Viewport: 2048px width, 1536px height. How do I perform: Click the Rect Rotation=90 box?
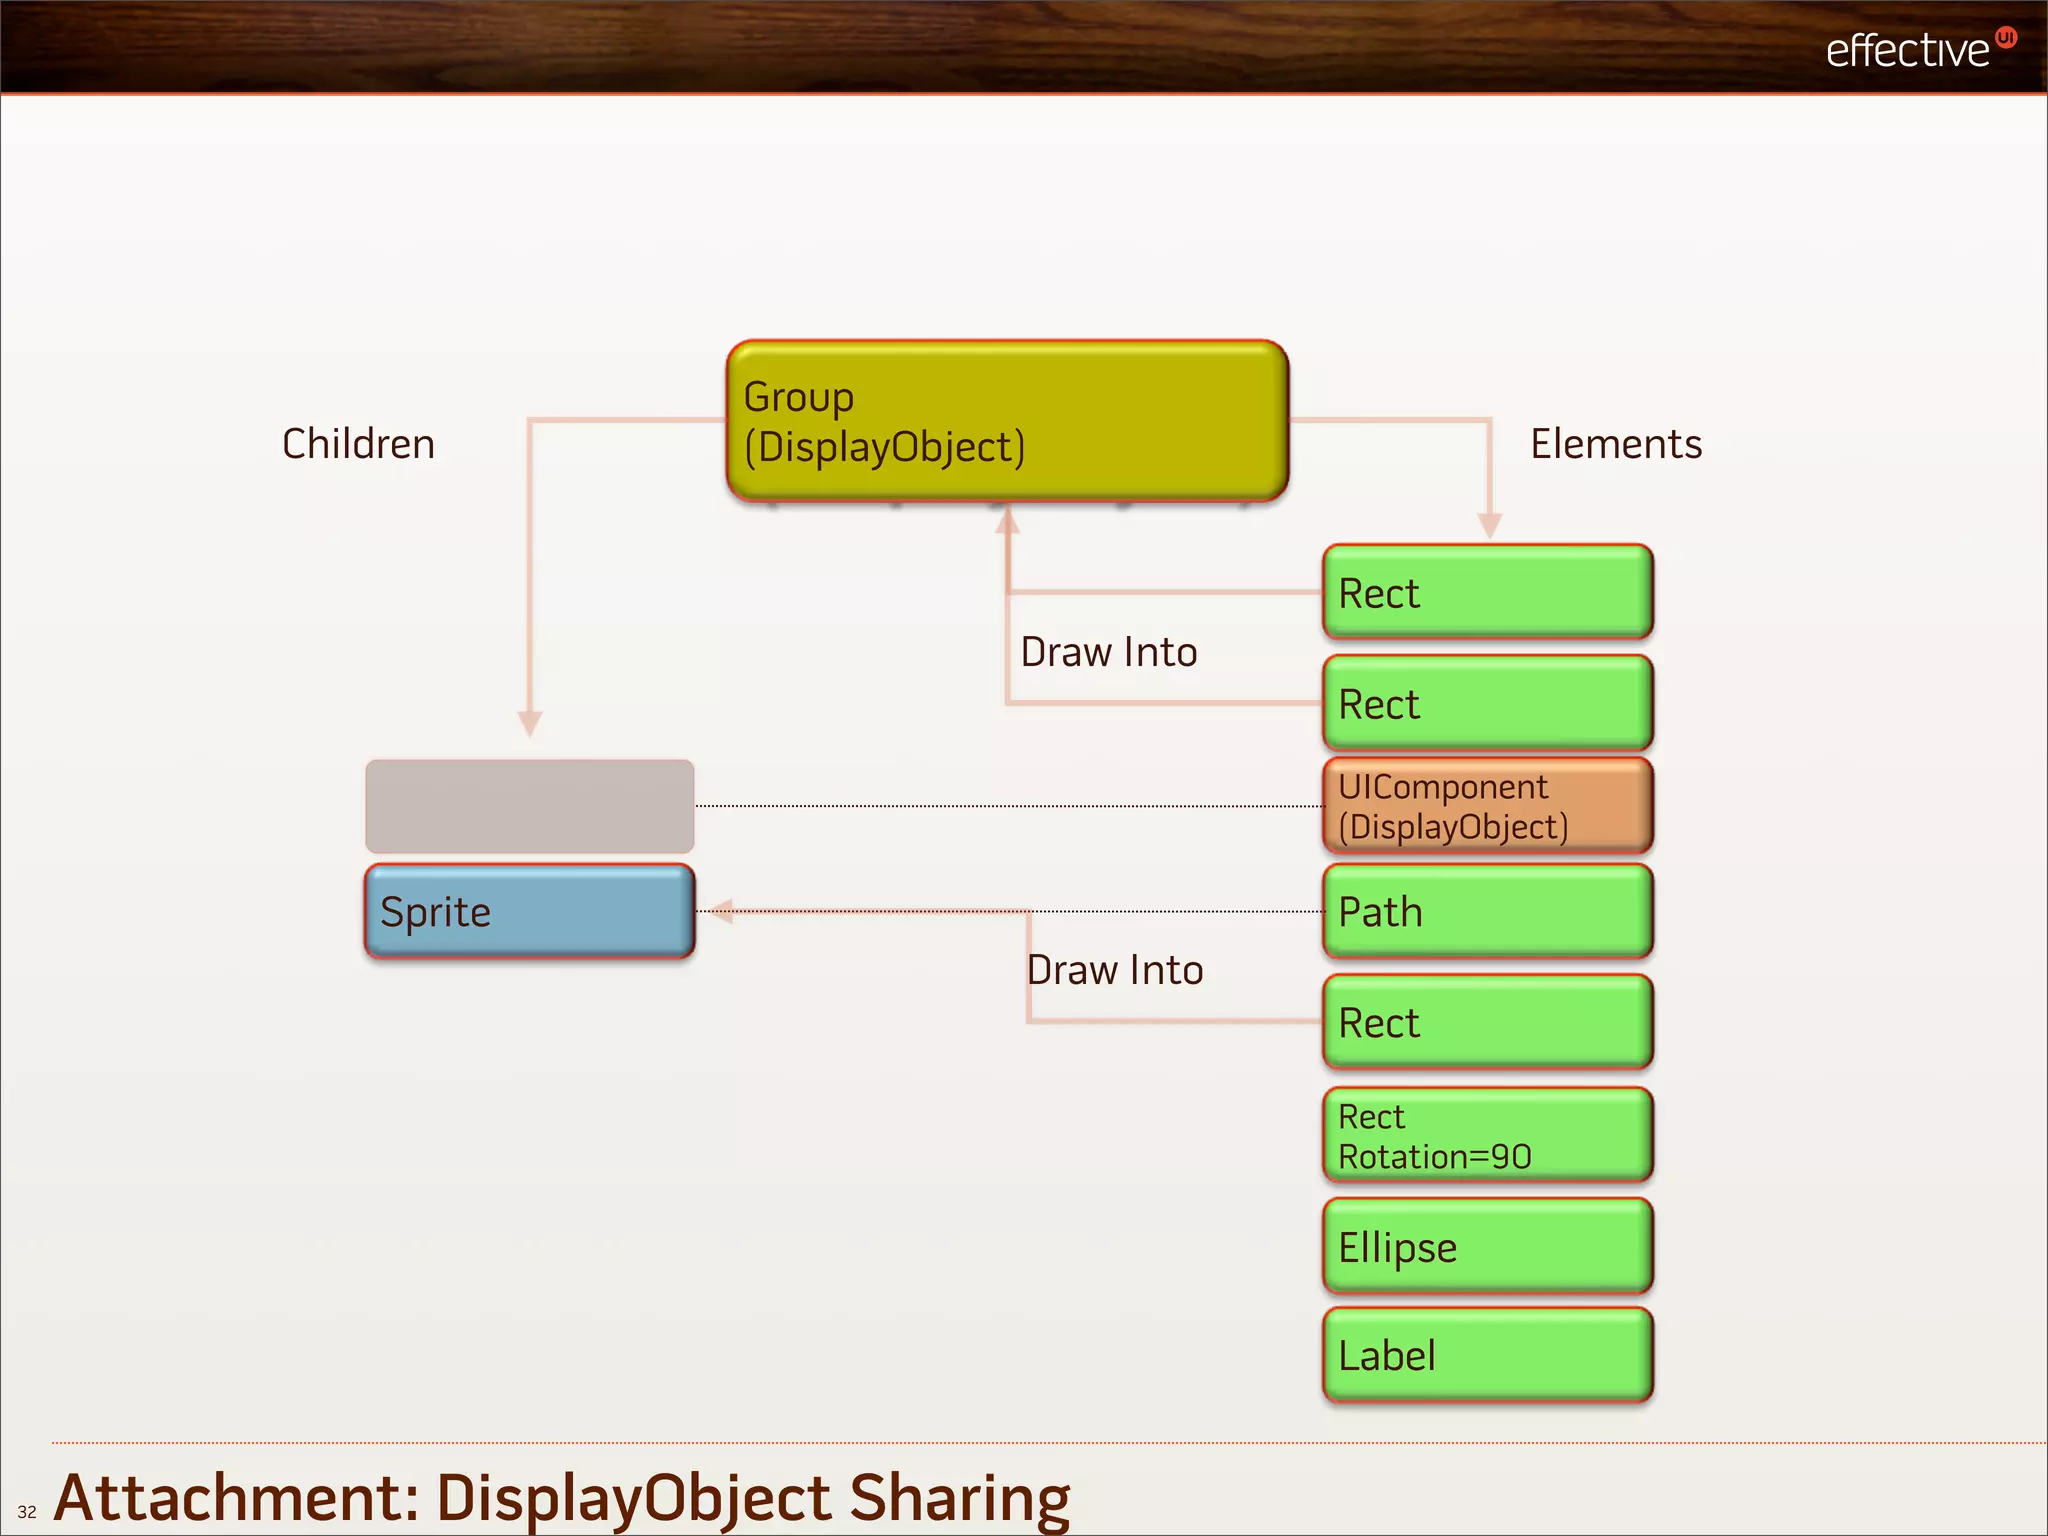pos(1487,1136)
